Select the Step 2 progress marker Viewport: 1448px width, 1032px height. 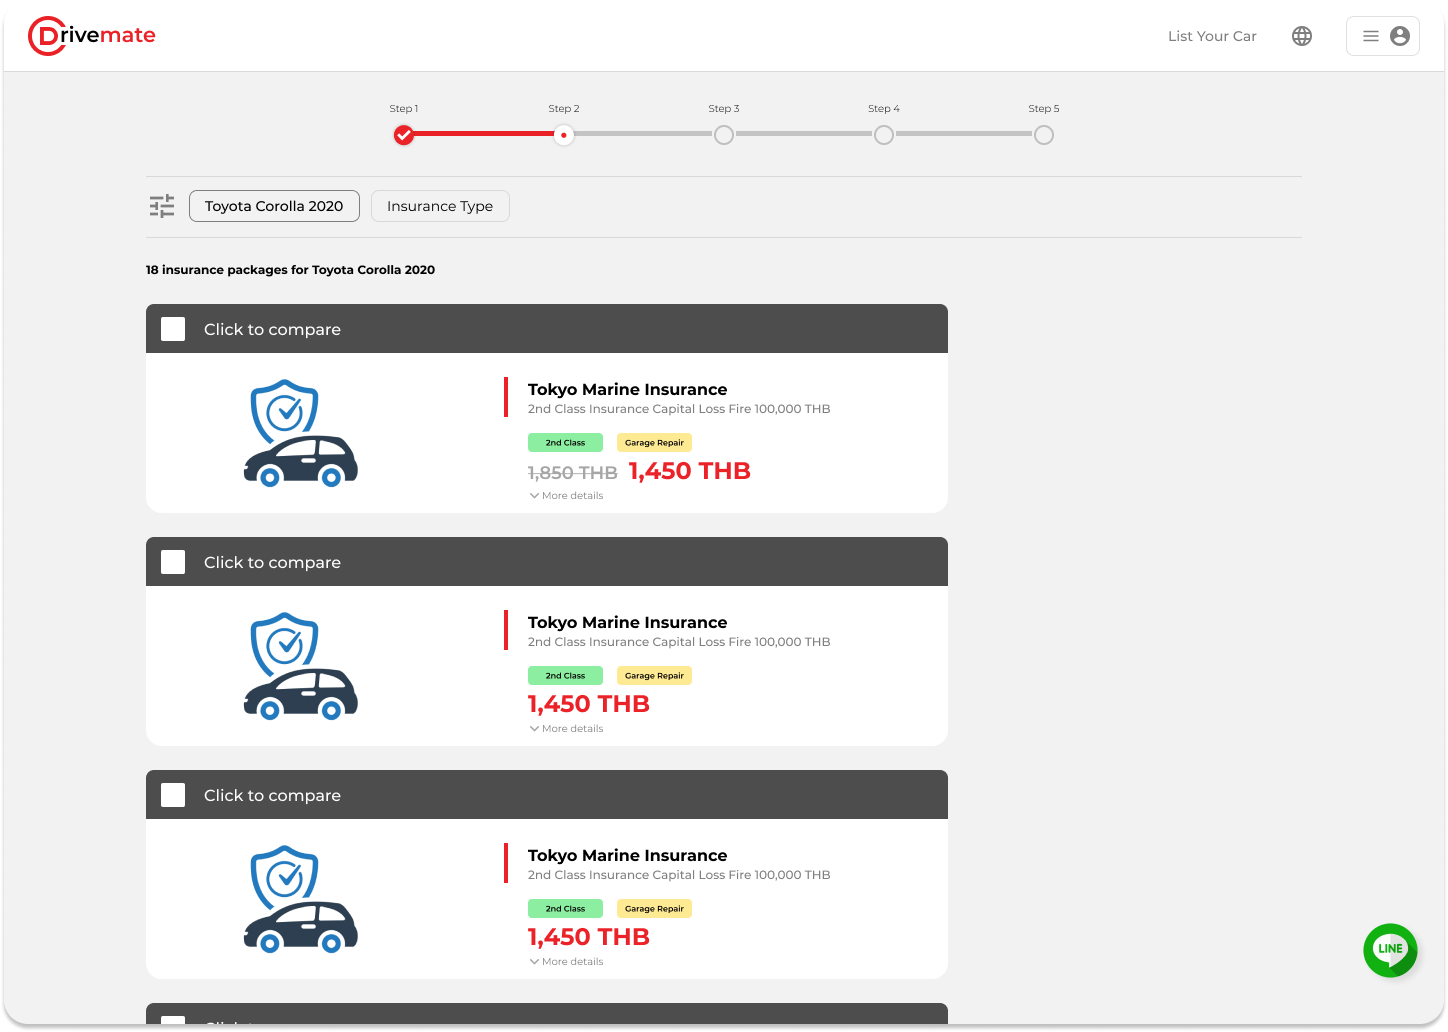(564, 135)
